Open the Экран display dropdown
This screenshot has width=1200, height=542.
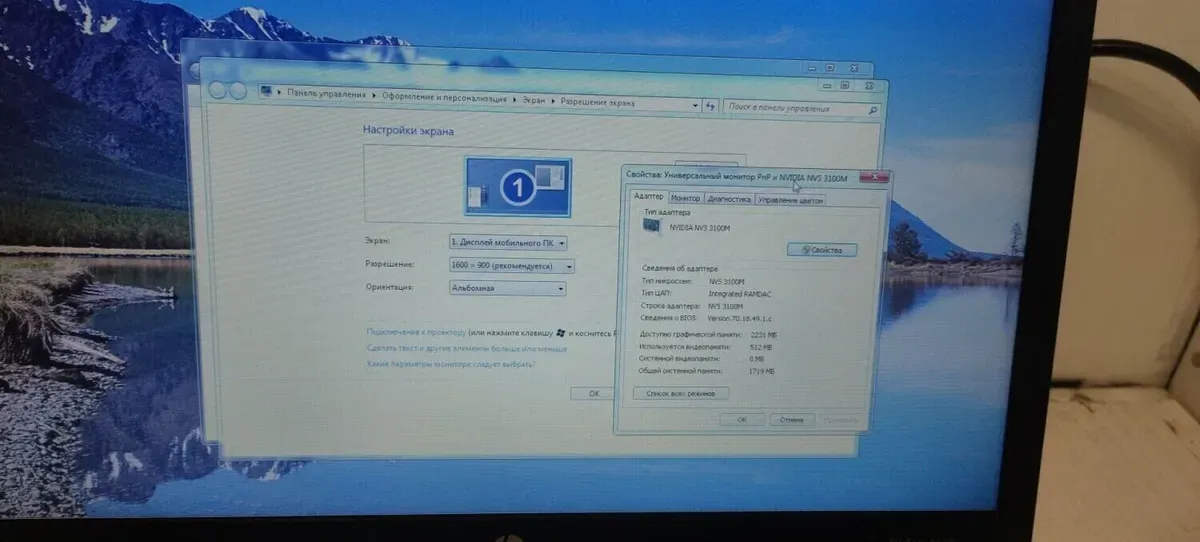508,243
